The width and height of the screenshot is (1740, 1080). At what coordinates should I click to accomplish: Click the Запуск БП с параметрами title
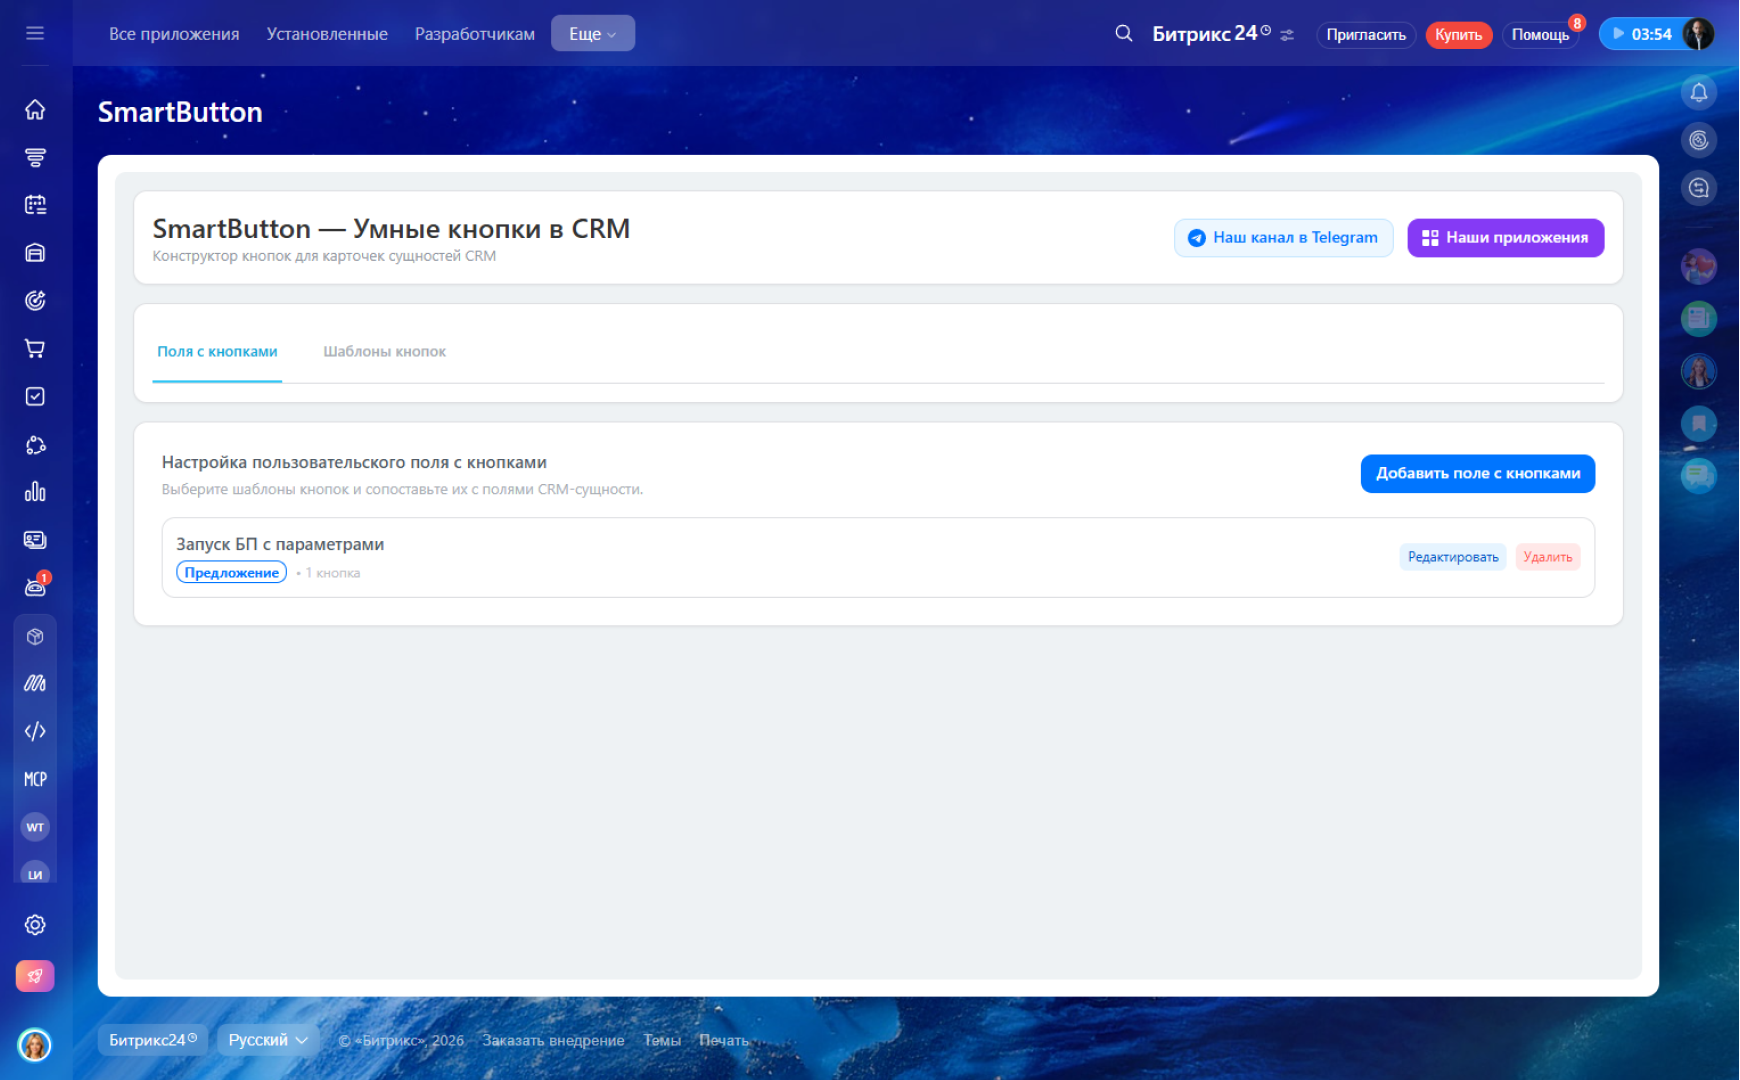(x=280, y=544)
